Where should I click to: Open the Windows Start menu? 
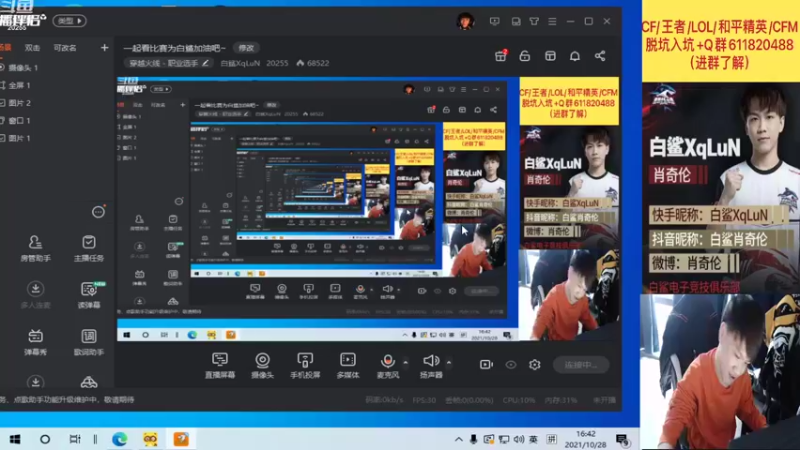(x=15, y=439)
